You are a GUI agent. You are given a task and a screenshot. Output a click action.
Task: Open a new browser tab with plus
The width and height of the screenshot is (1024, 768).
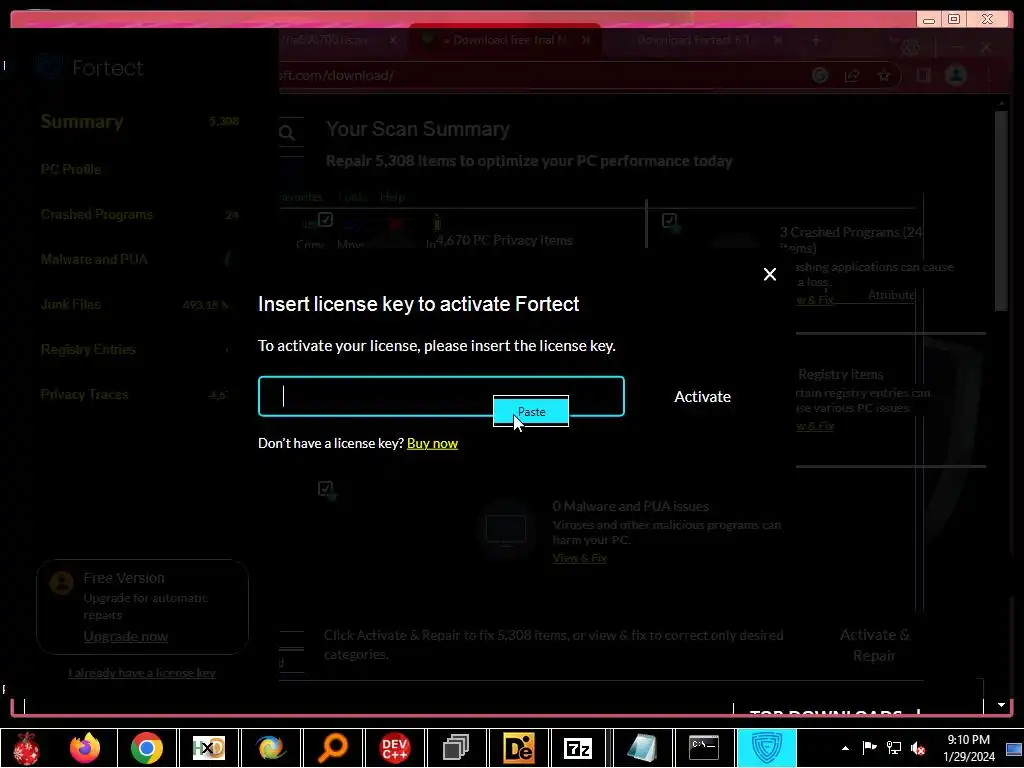tap(816, 40)
